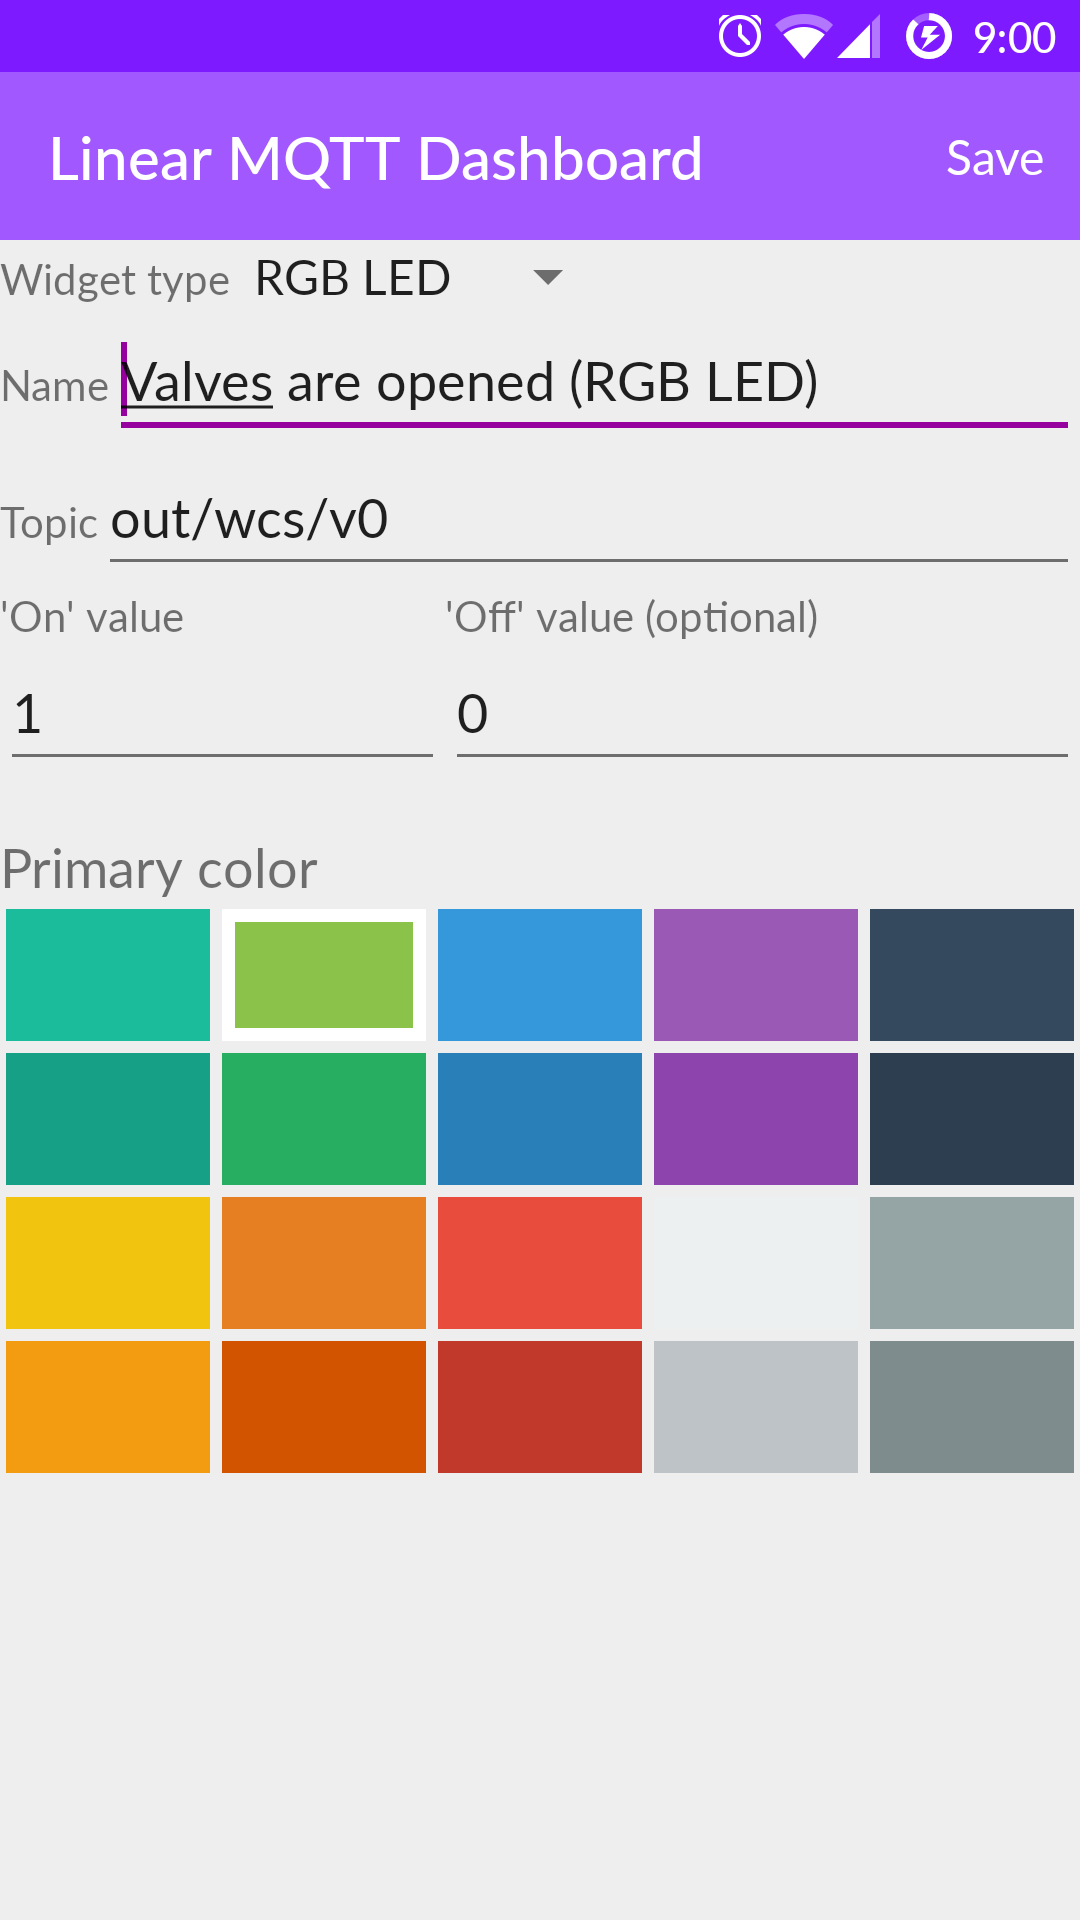Image resolution: width=1080 pixels, height=1920 pixels.
Task: Tap the cellular signal status icon
Action: coord(858,37)
